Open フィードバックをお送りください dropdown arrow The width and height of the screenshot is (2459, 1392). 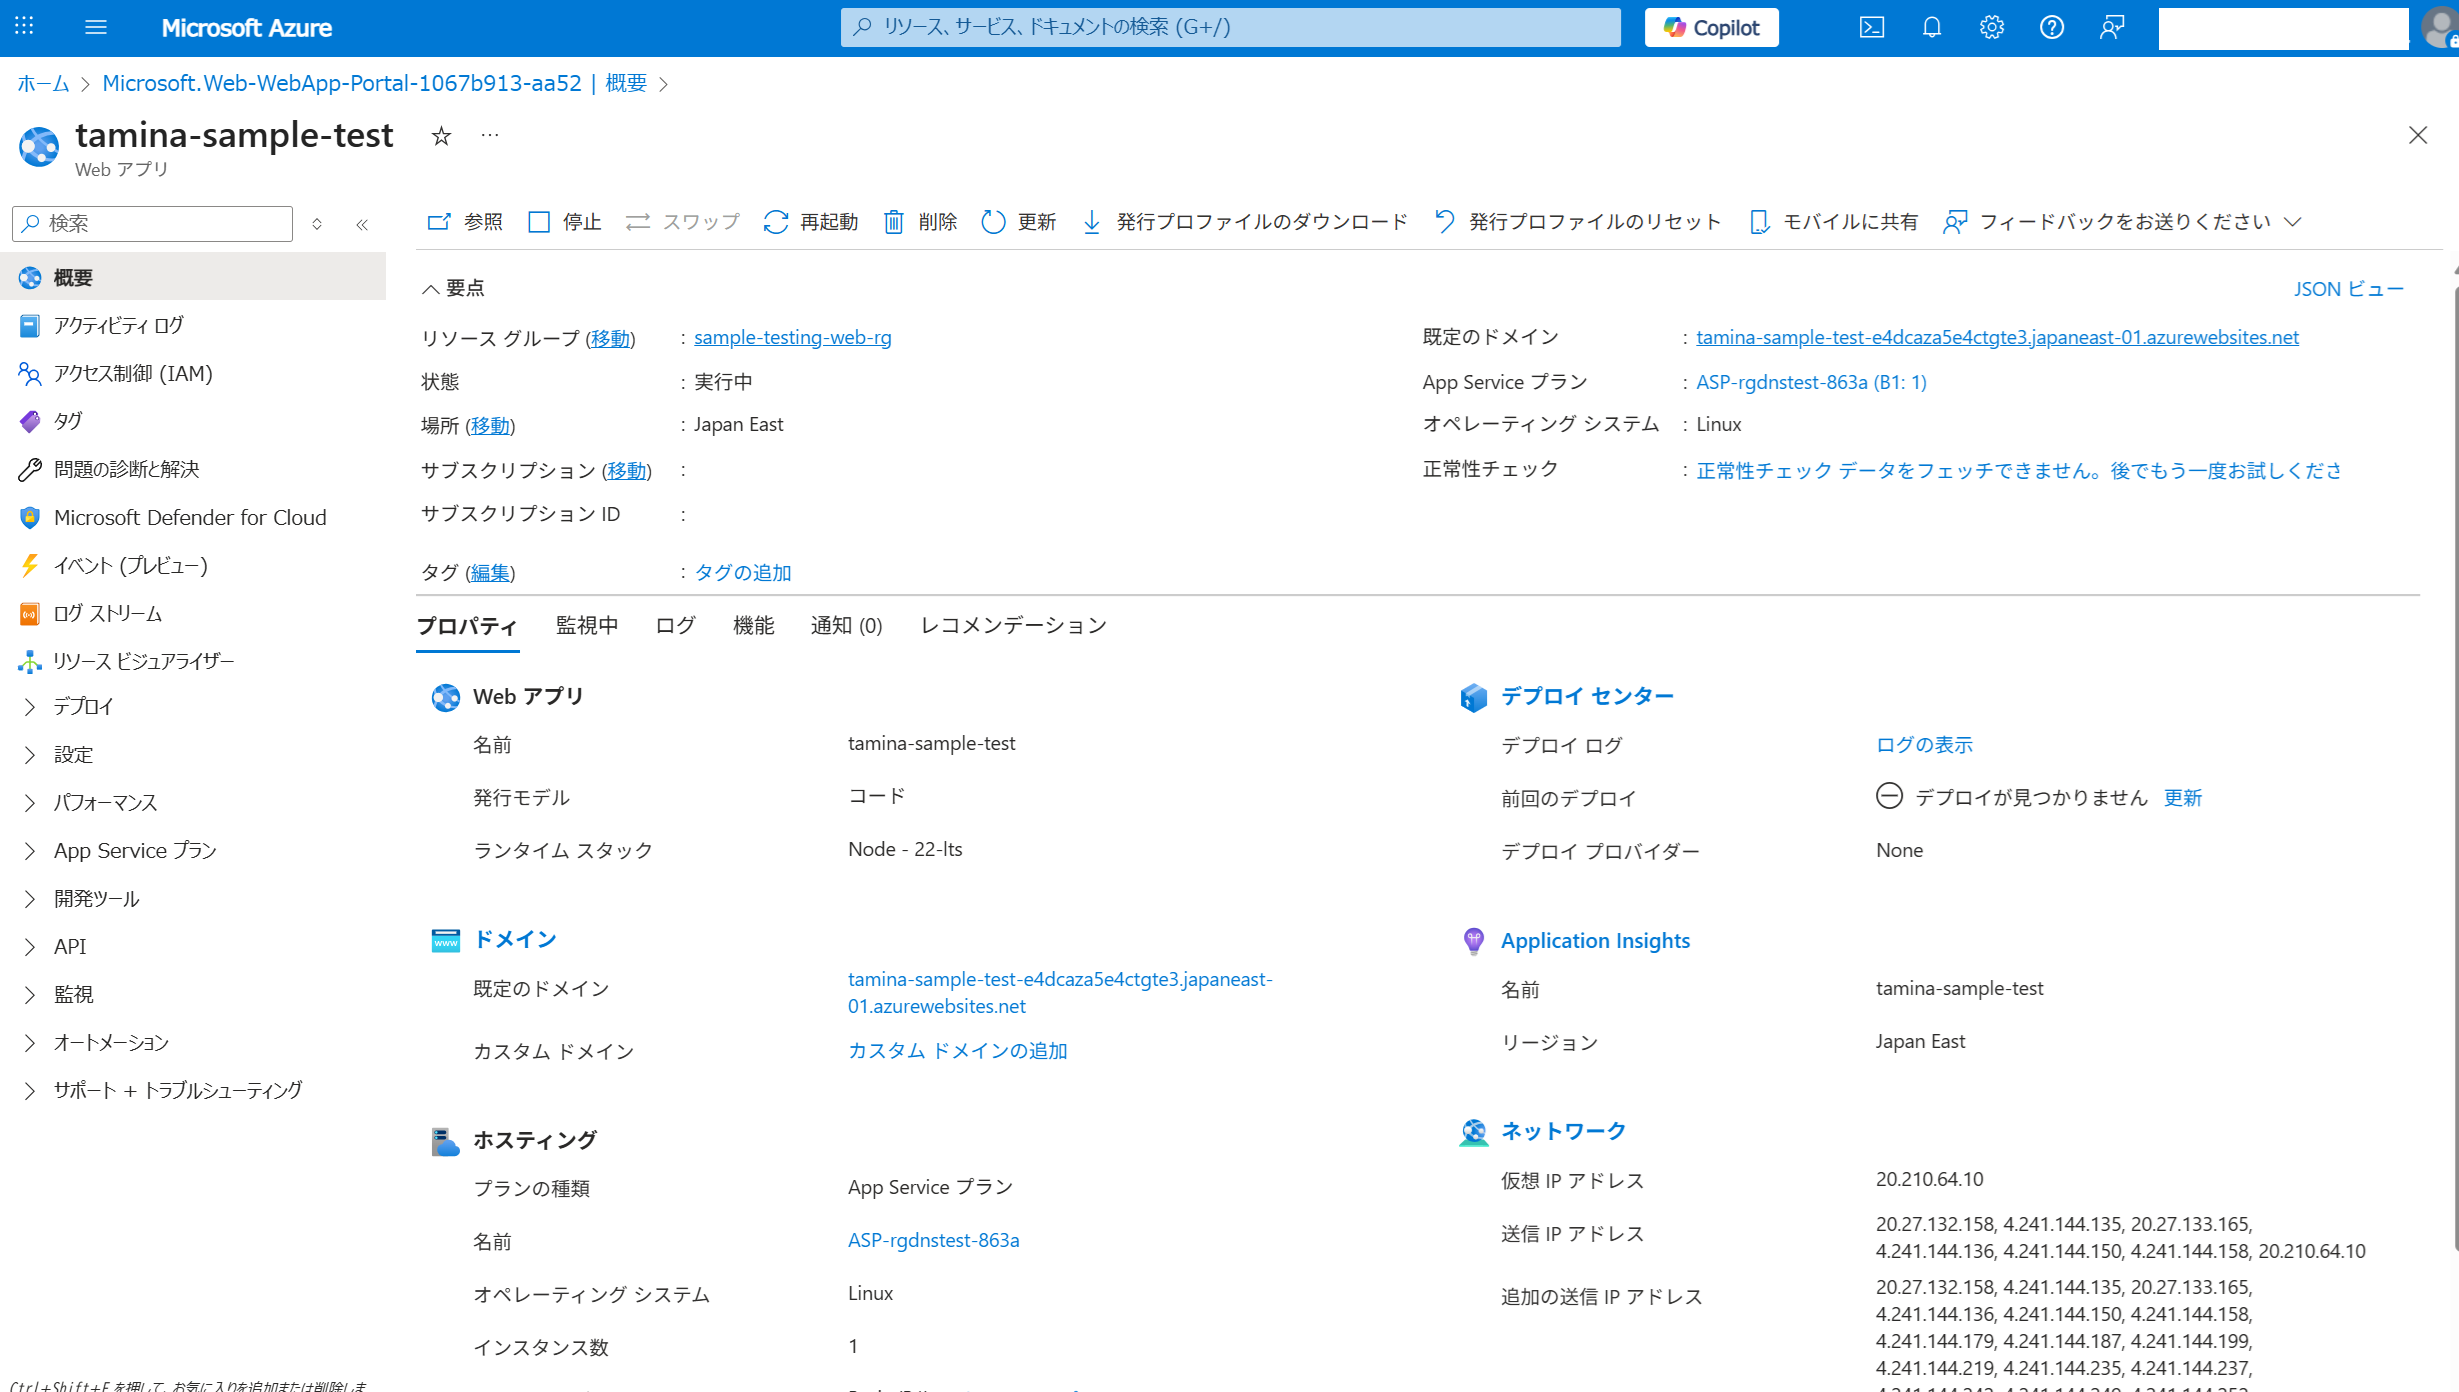tap(2293, 222)
